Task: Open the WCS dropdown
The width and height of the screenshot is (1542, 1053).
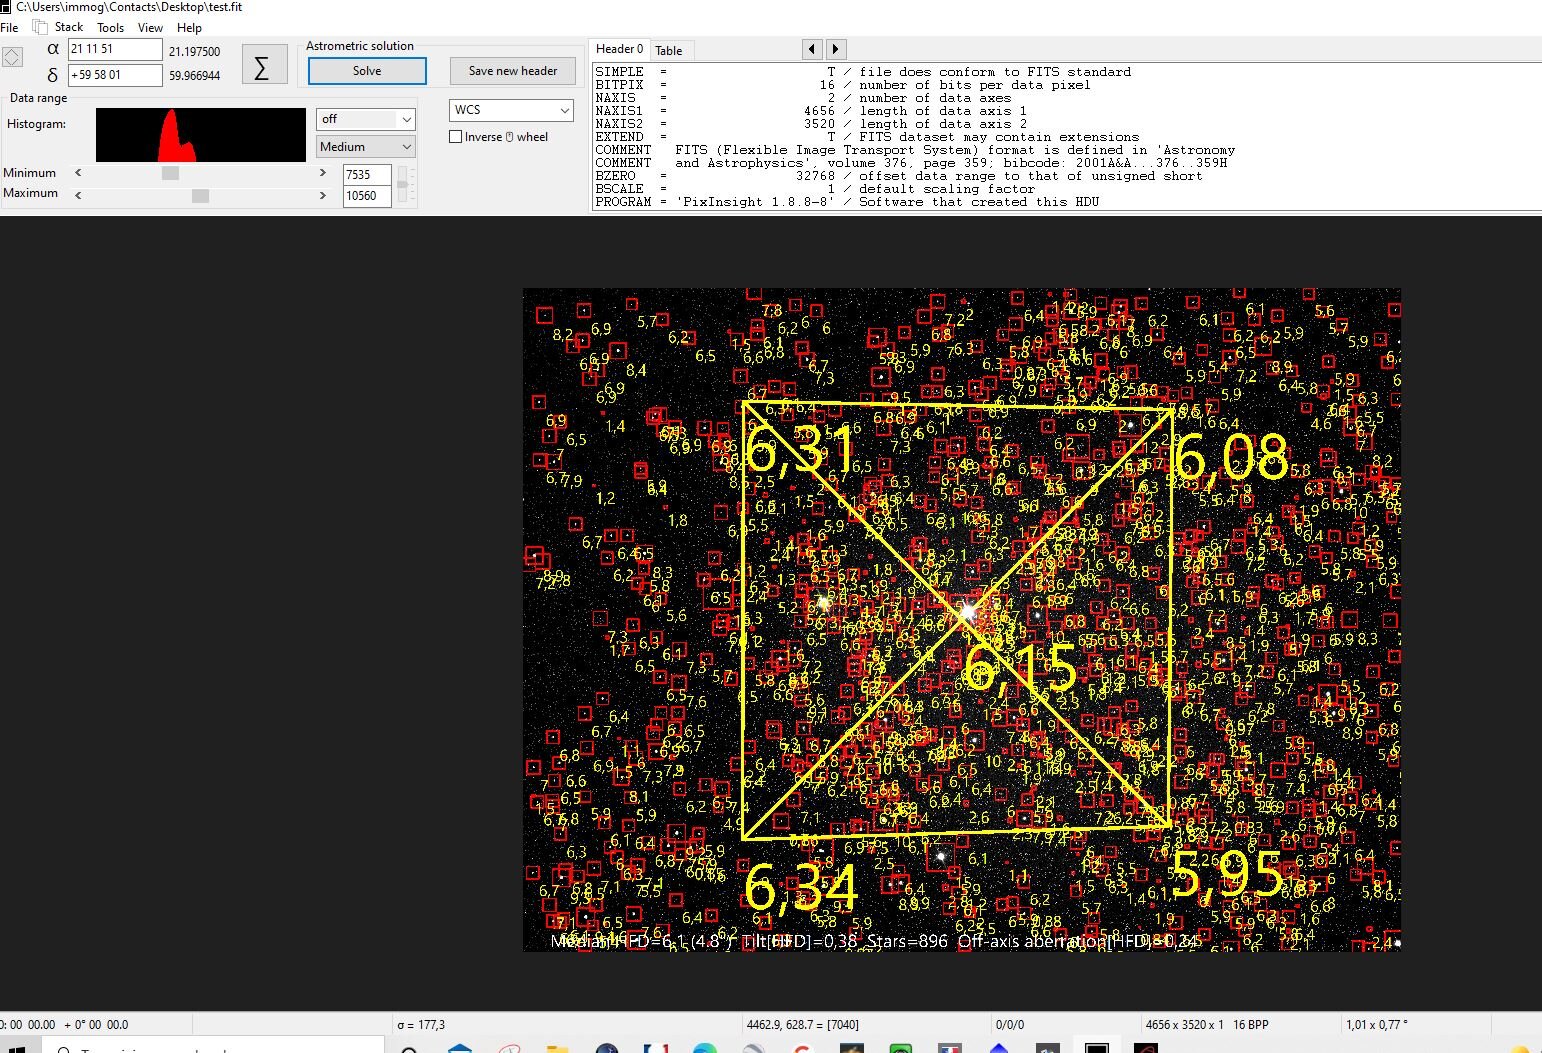Action: pyautogui.click(x=511, y=110)
